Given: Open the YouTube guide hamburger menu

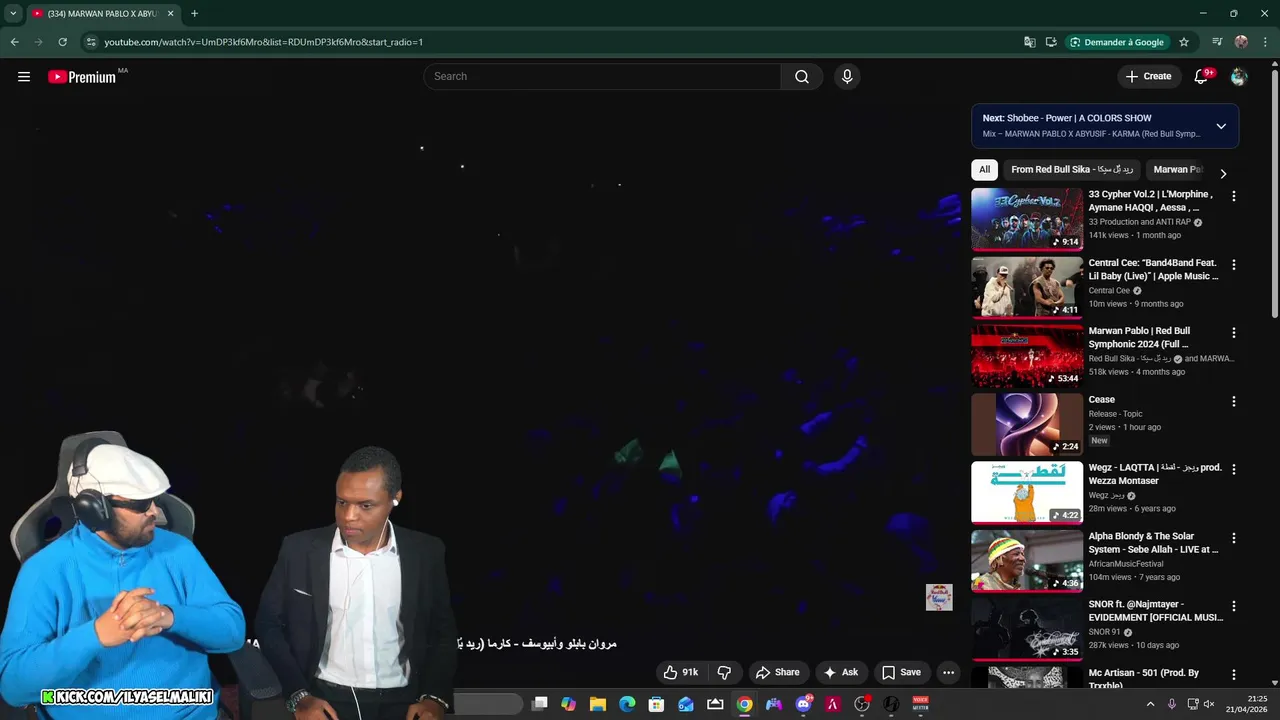Looking at the screenshot, I should coord(24,77).
